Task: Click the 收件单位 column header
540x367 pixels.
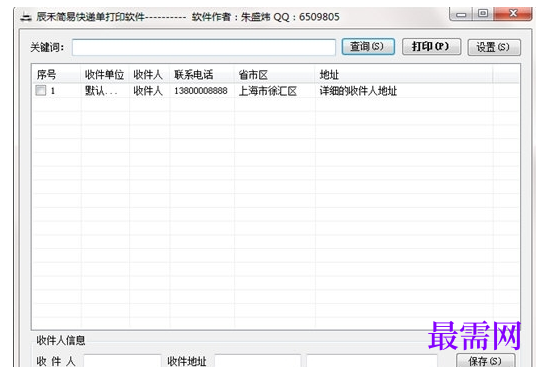Action: [x=105, y=74]
